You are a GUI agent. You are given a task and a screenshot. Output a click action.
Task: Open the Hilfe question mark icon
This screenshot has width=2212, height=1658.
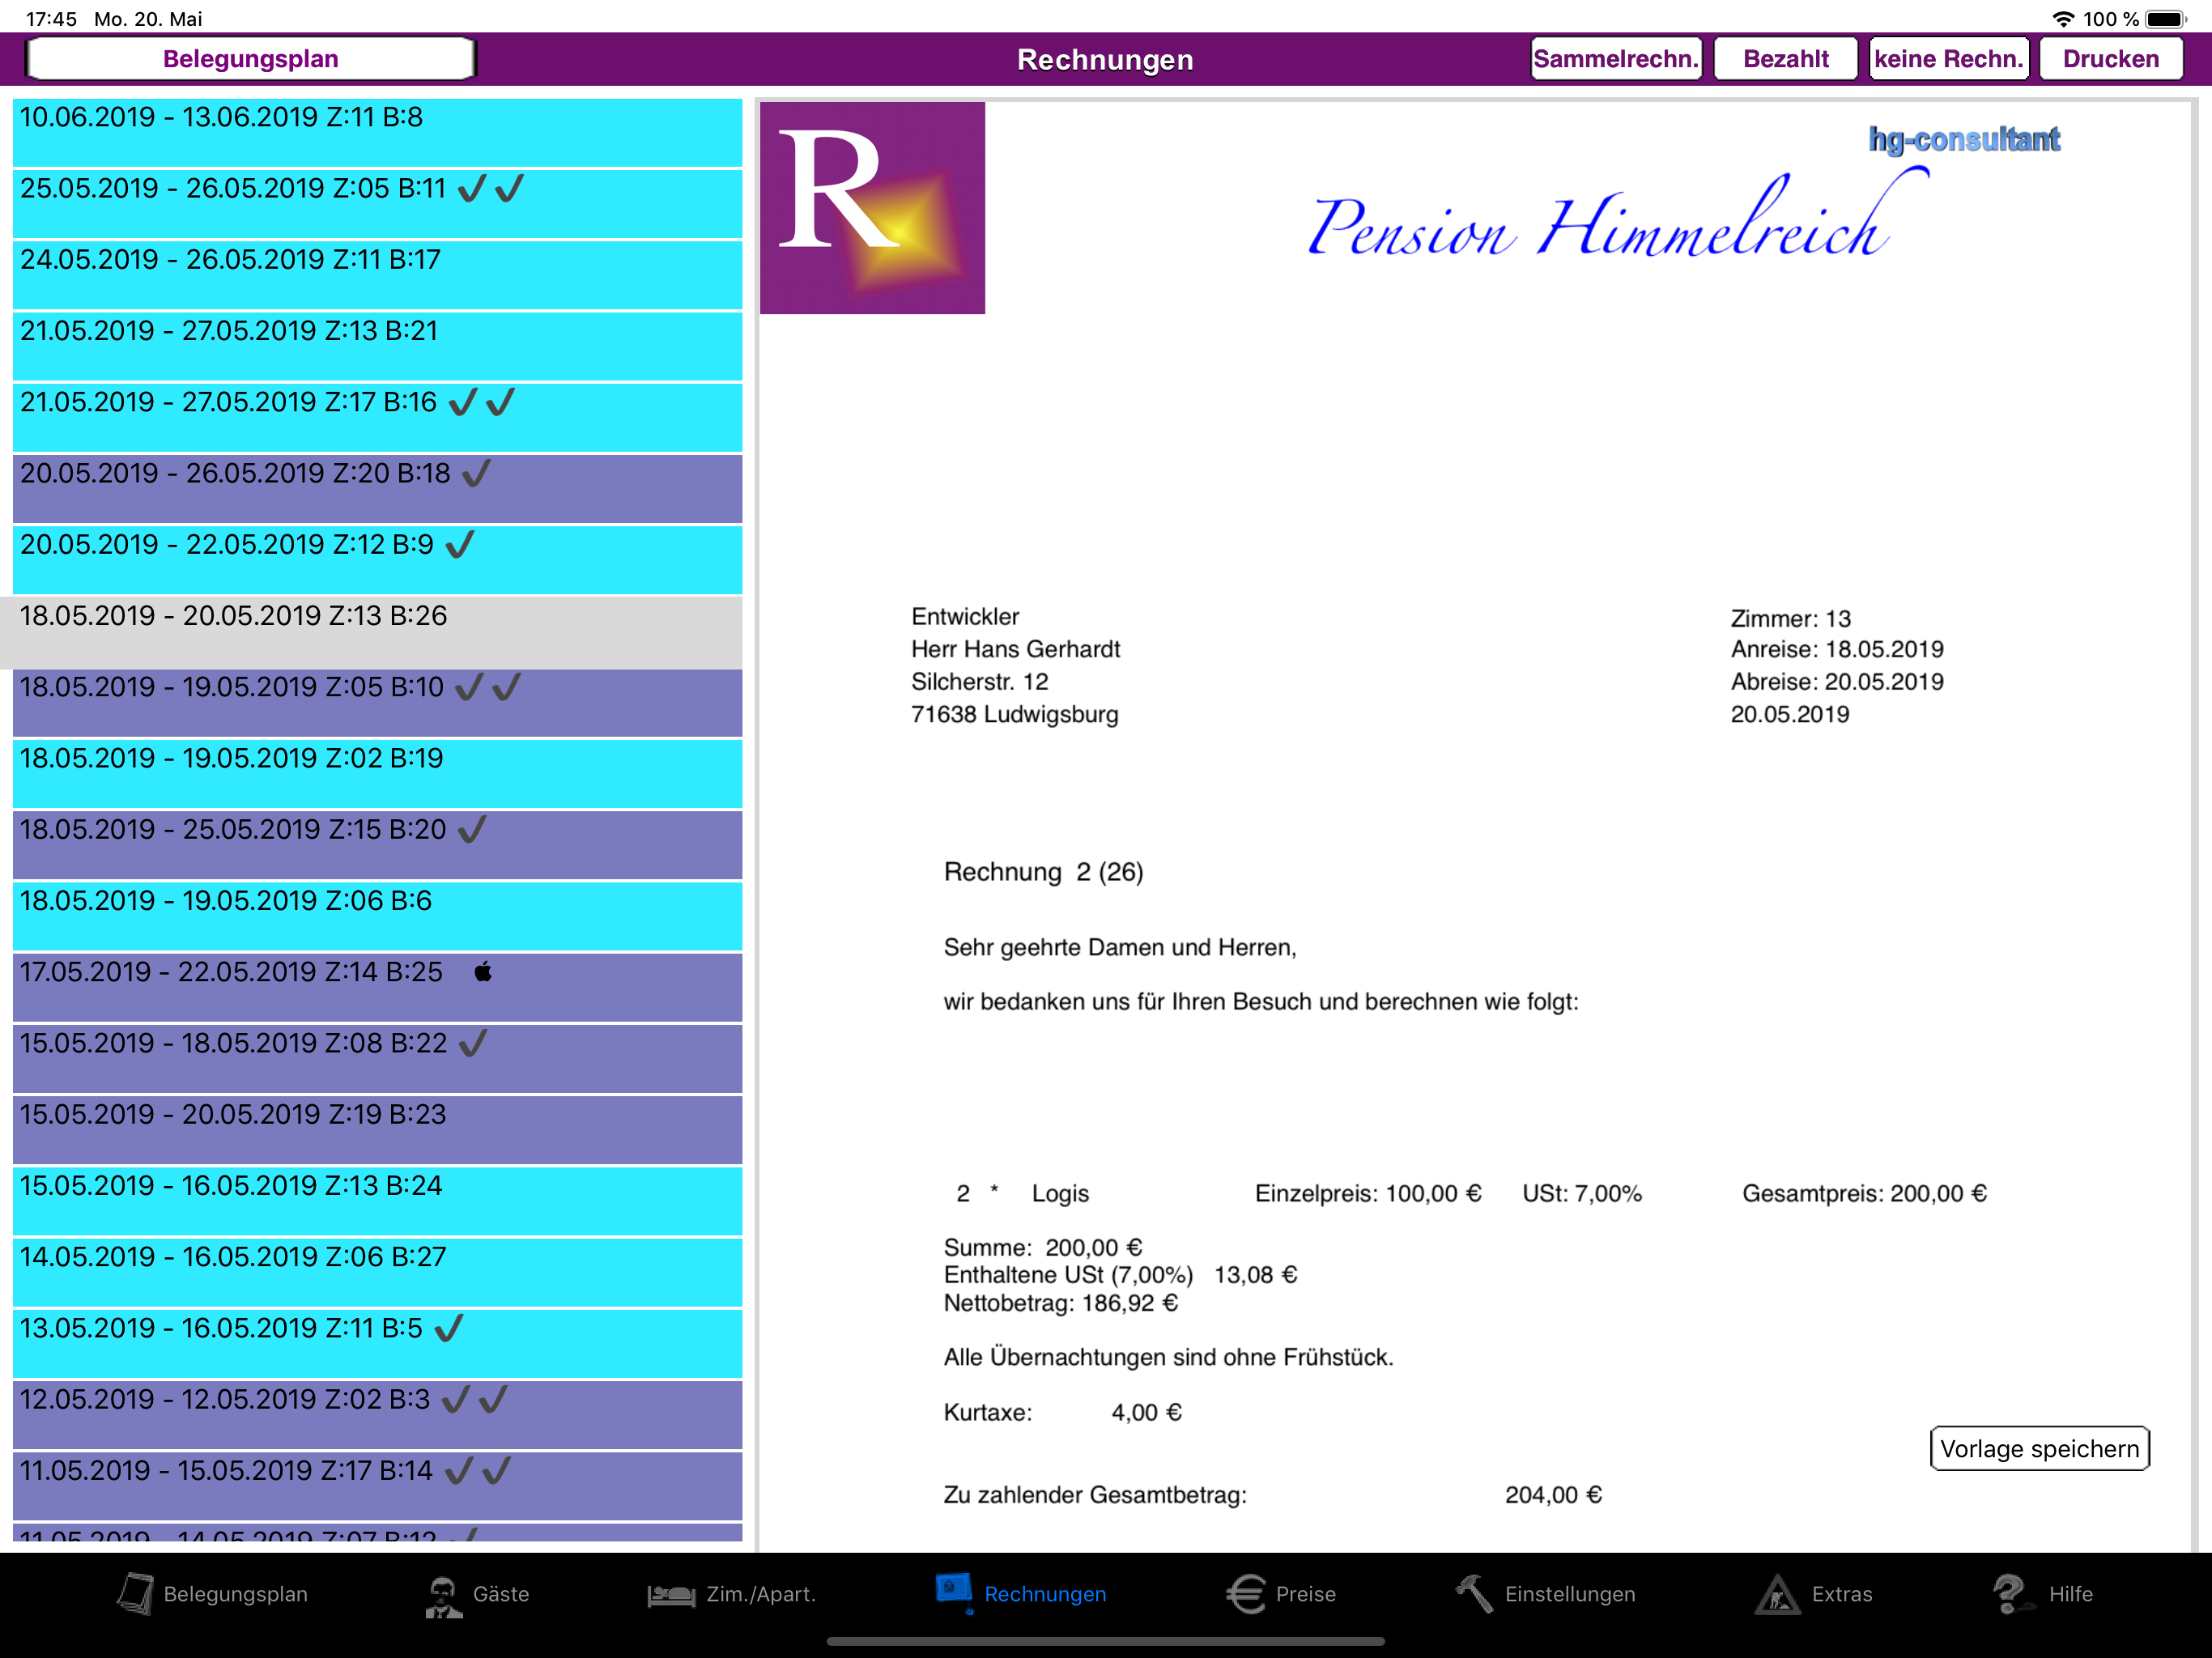tap(2011, 1593)
